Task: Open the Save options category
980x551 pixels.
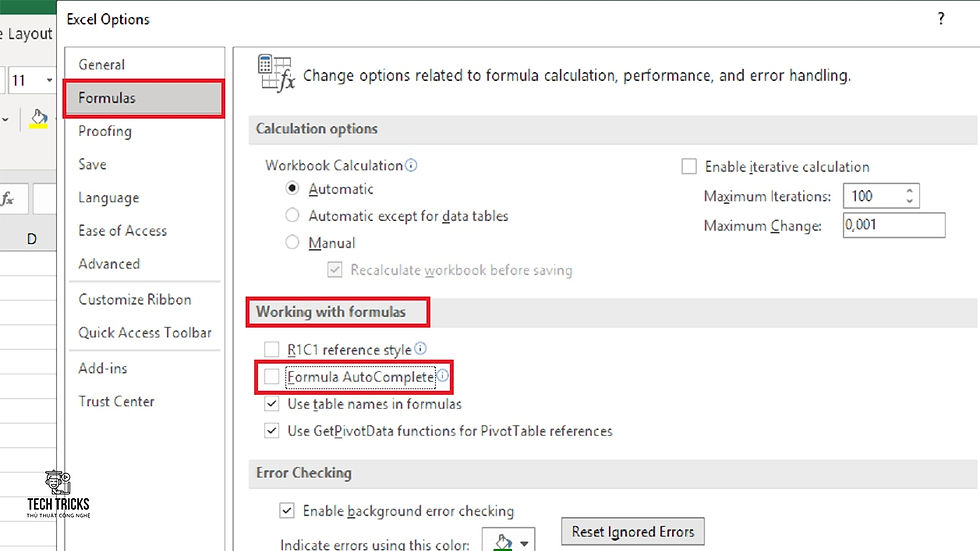Action: point(144,164)
